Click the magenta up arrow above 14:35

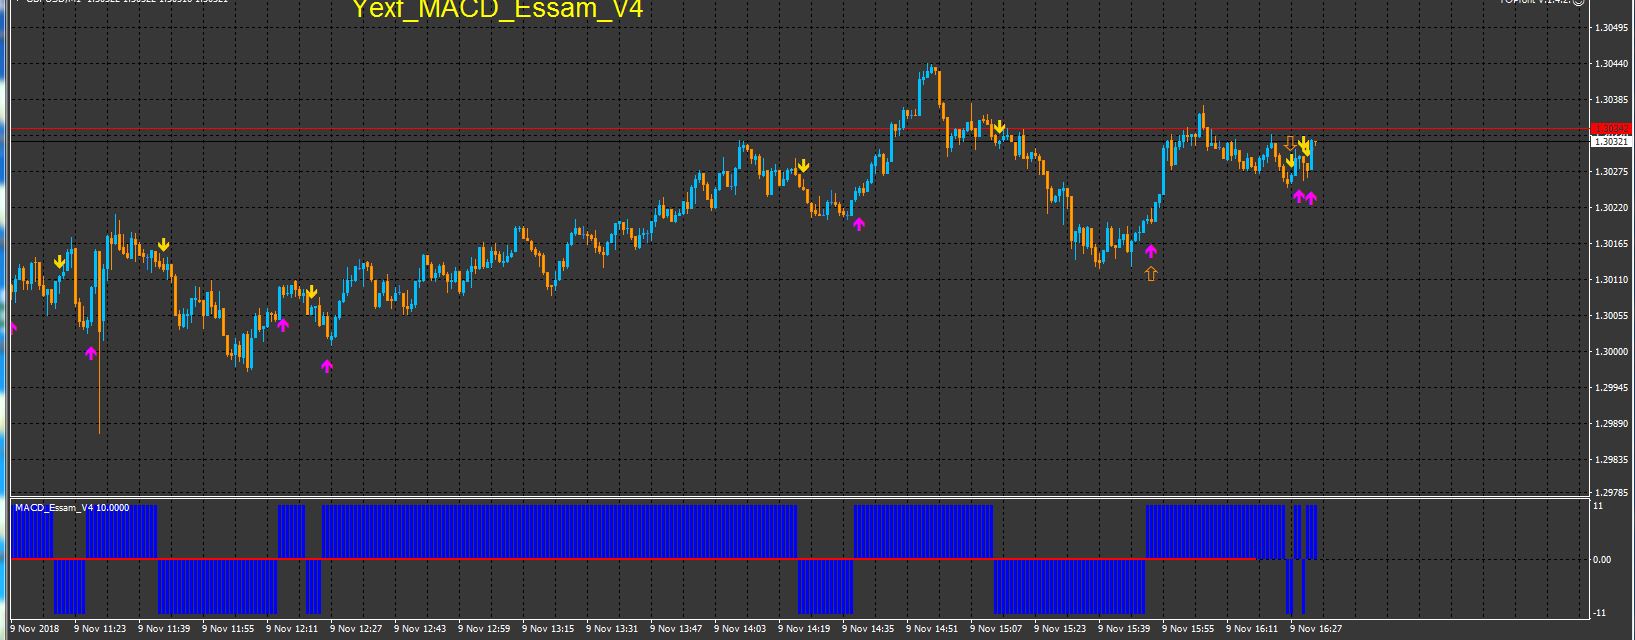pos(858,224)
